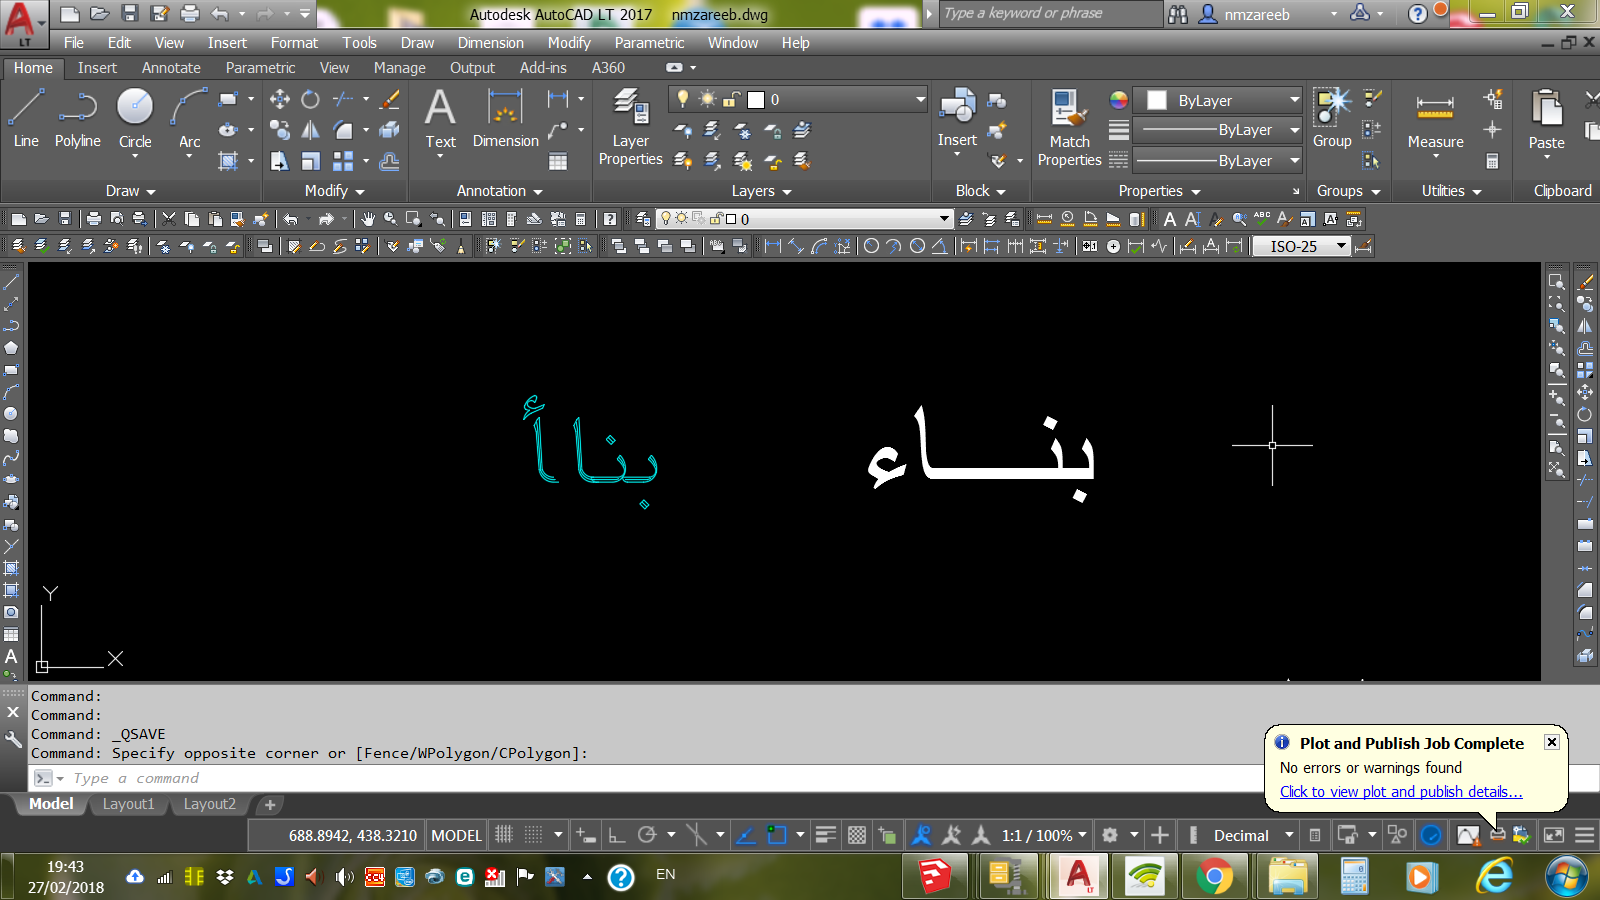Image resolution: width=1600 pixels, height=900 pixels.
Task: Open the ISO-25 dimension style dropdown
Action: [1343, 246]
